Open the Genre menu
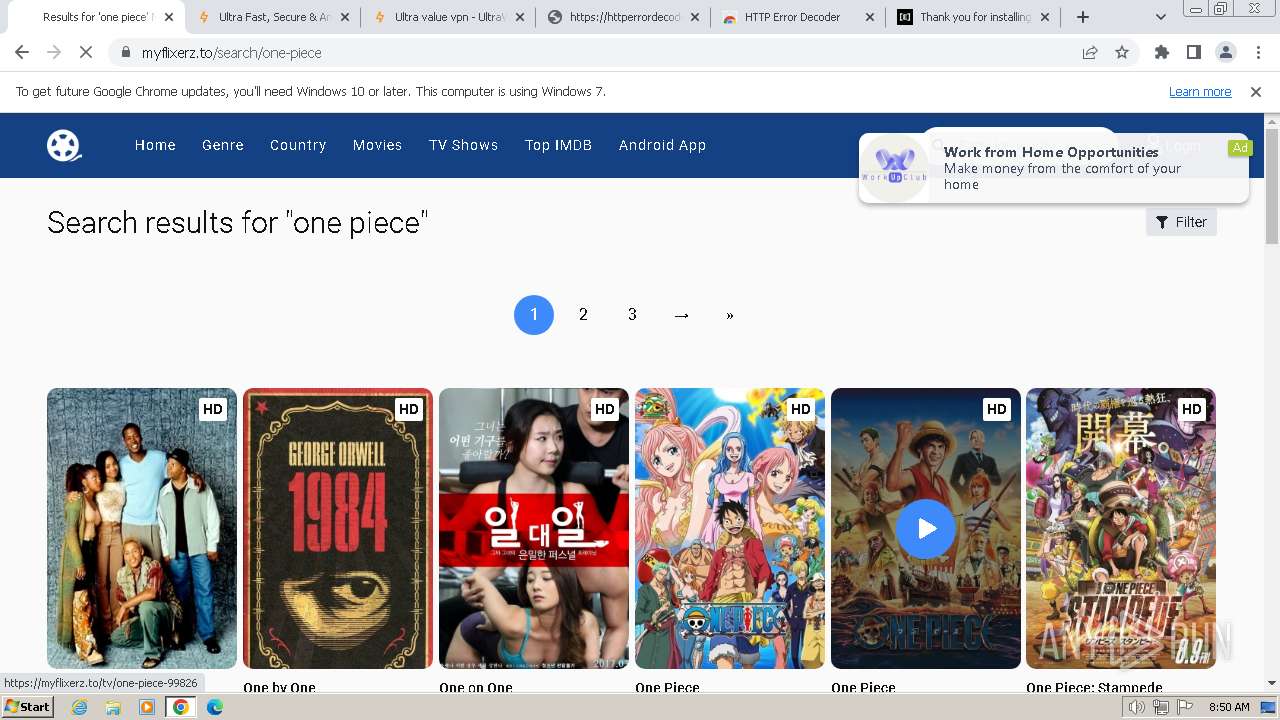 (x=223, y=145)
